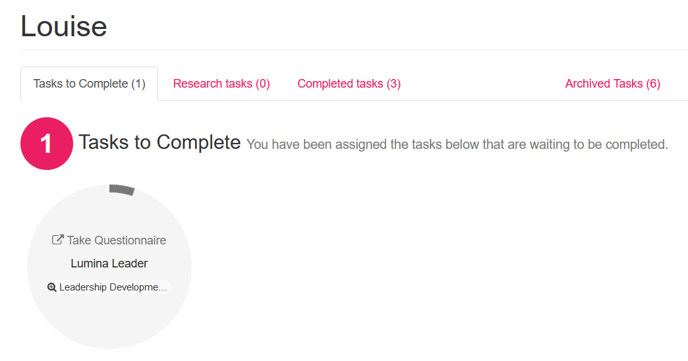
Task: Click the assigned tasks description sentence
Action: [457, 144]
